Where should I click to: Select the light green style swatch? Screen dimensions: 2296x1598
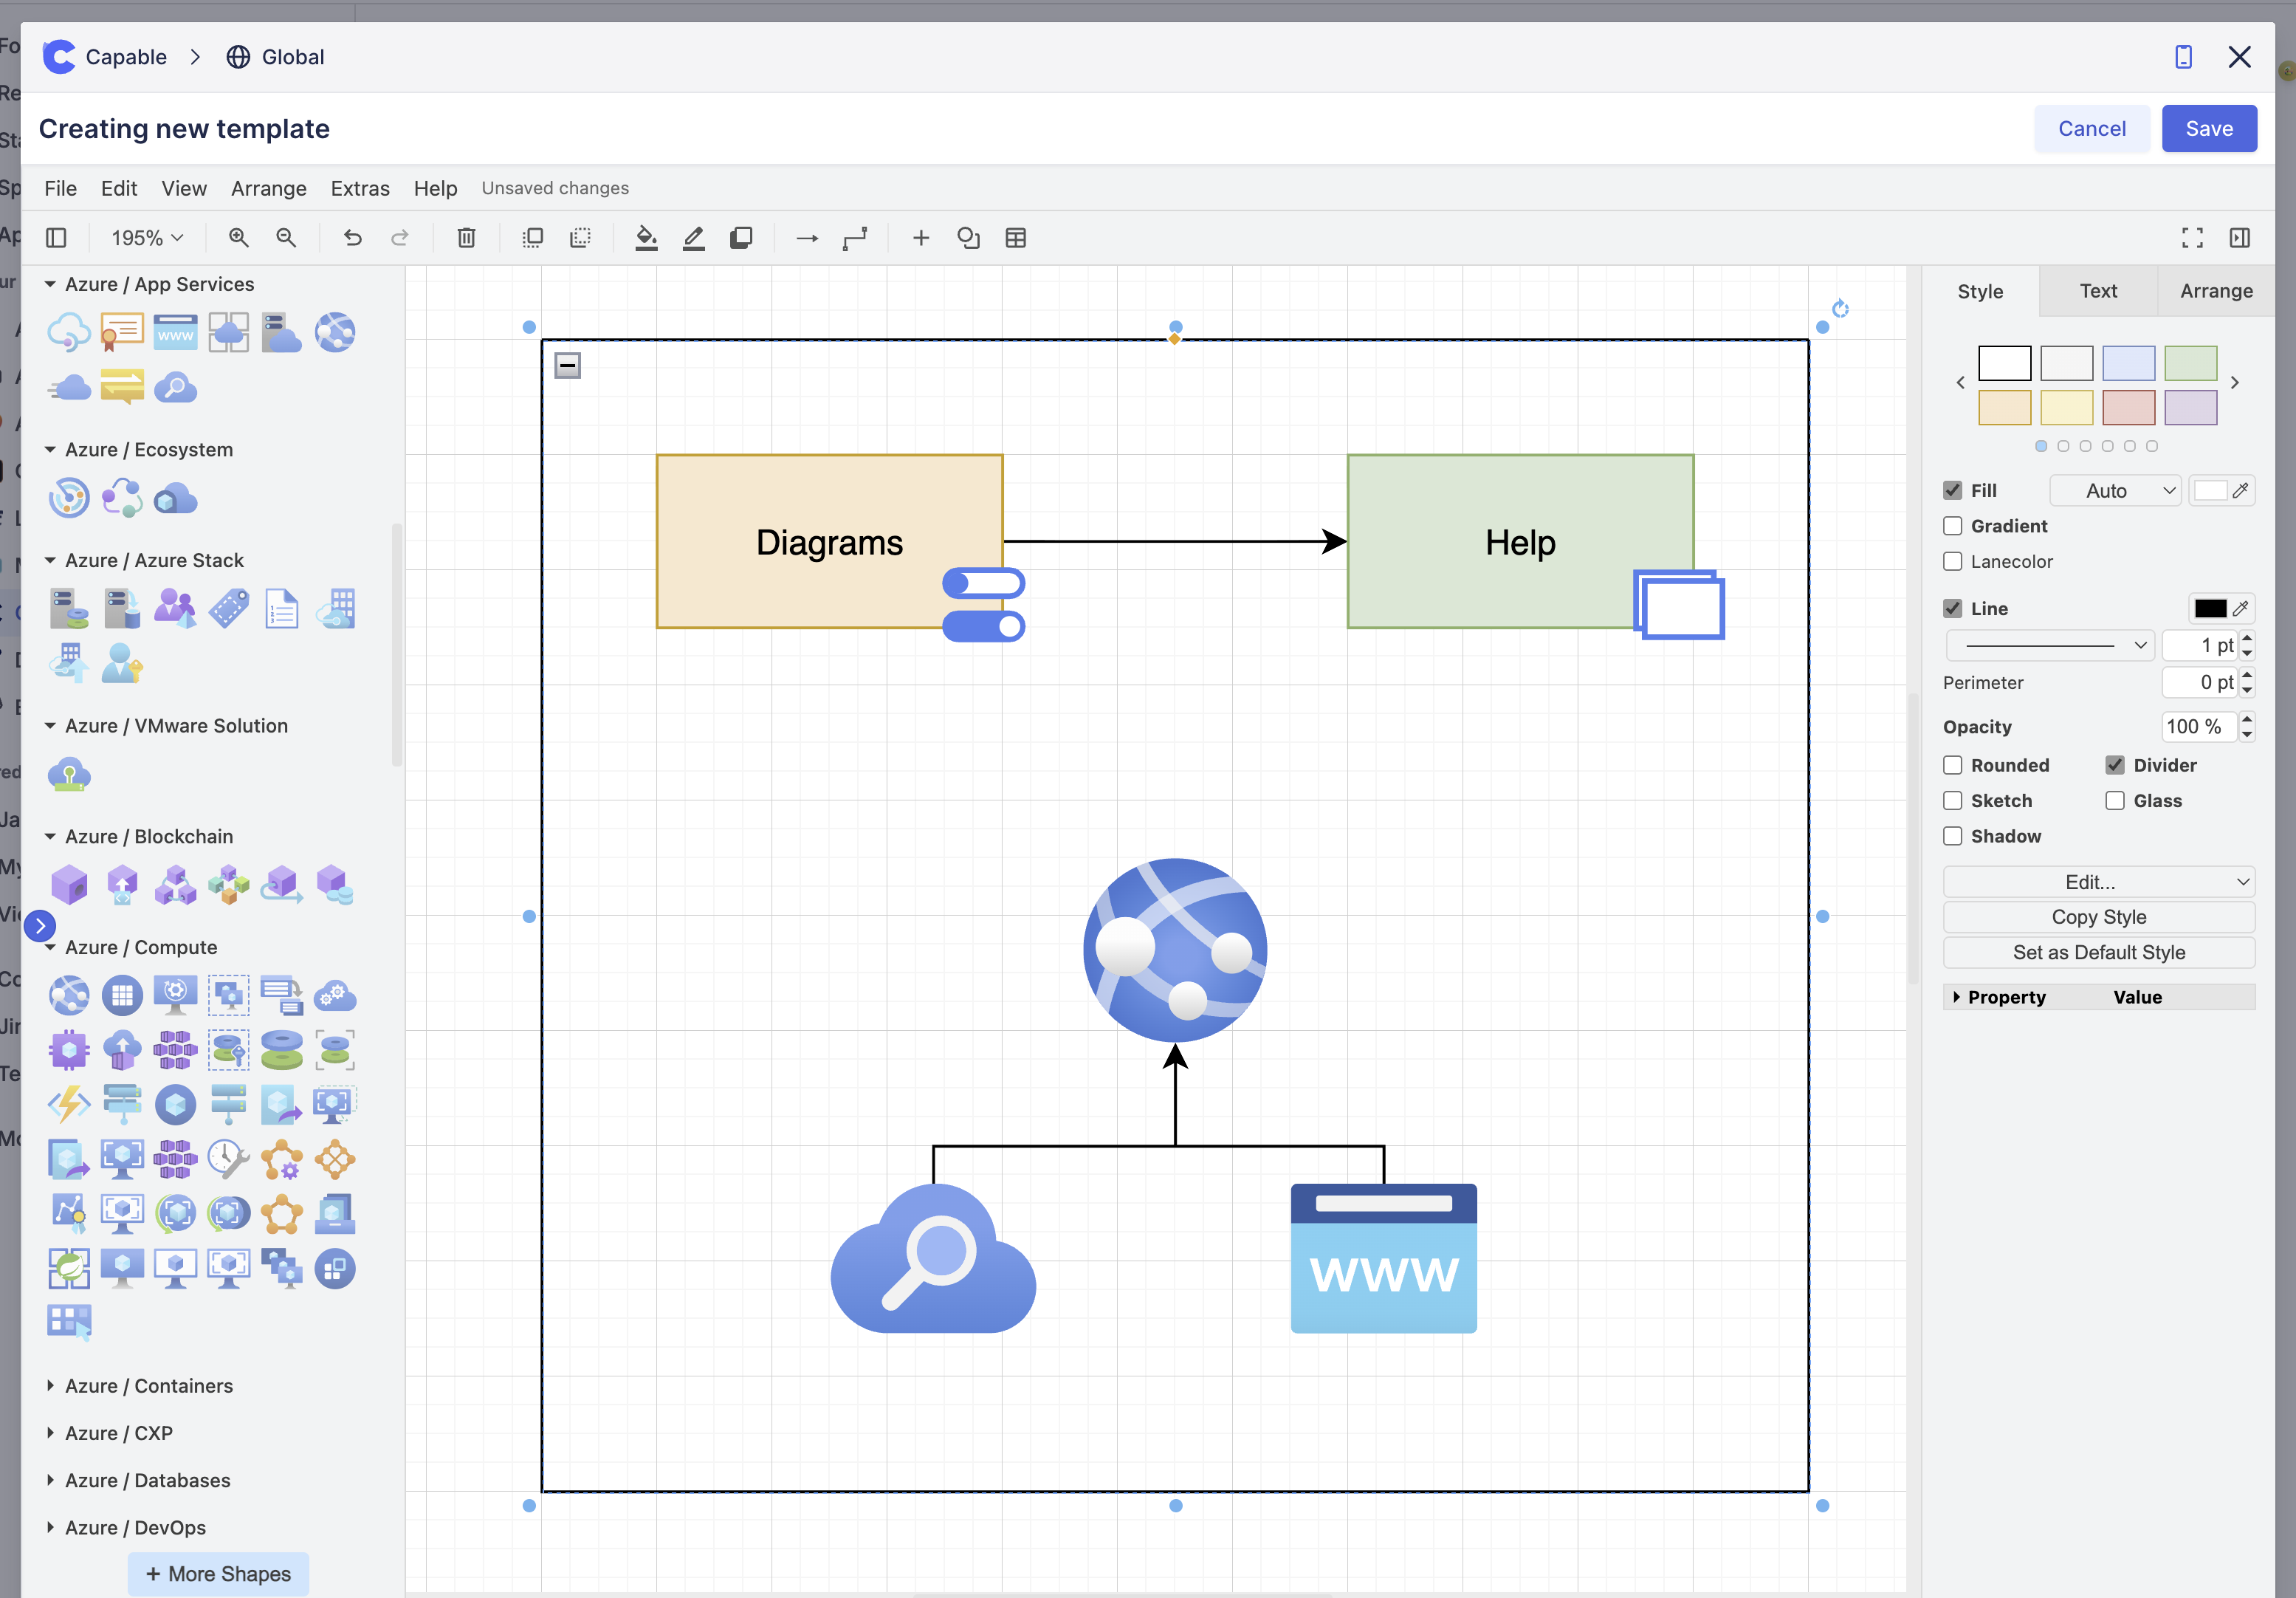click(2190, 363)
